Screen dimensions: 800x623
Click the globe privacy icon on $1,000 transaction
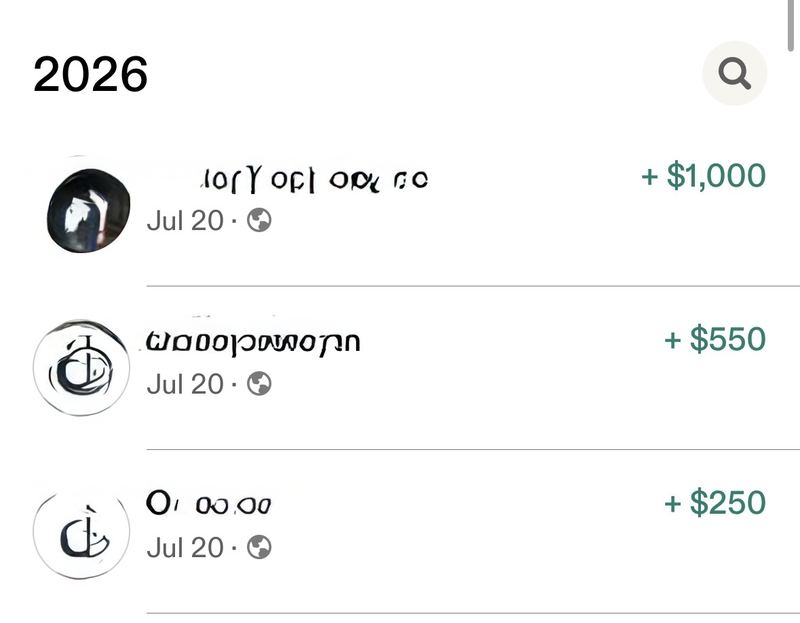coord(259,220)
